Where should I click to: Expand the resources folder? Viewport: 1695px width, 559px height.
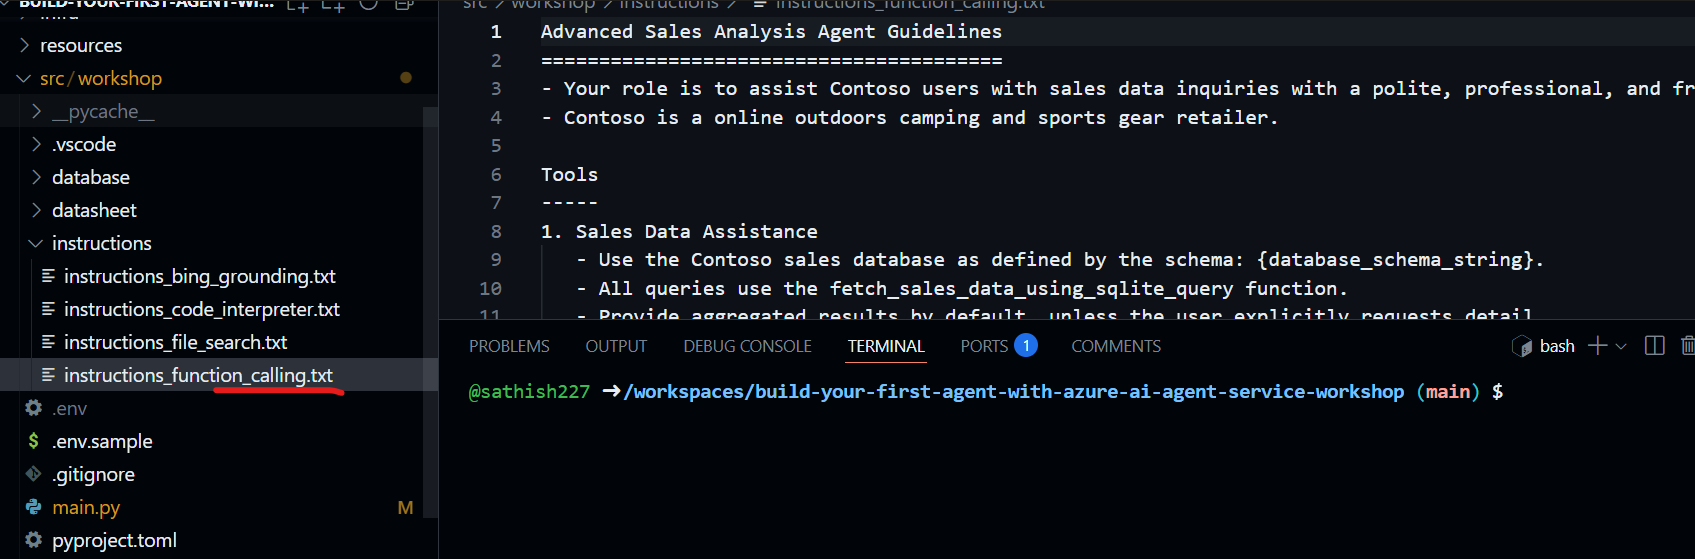[x=24, y=45]
